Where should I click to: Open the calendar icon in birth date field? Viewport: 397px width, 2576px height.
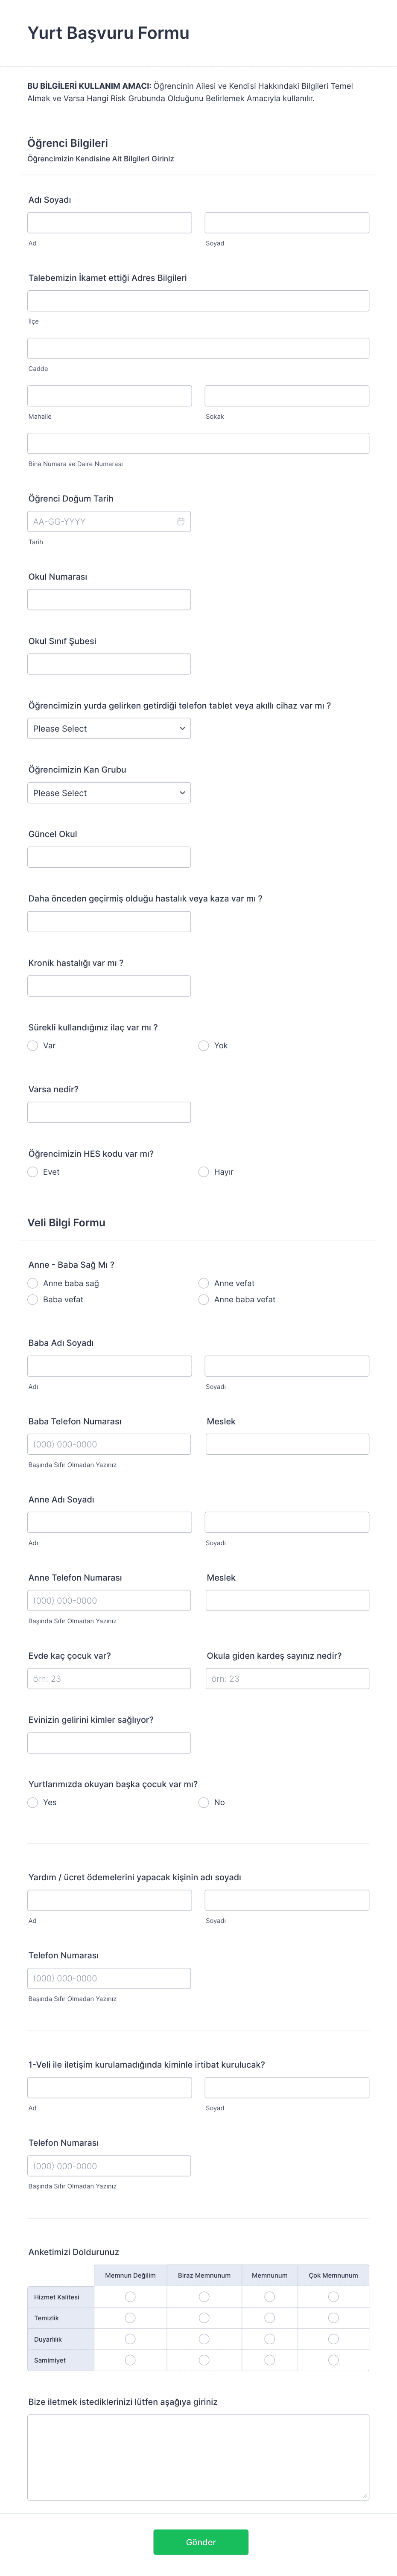tap(181, 521)
